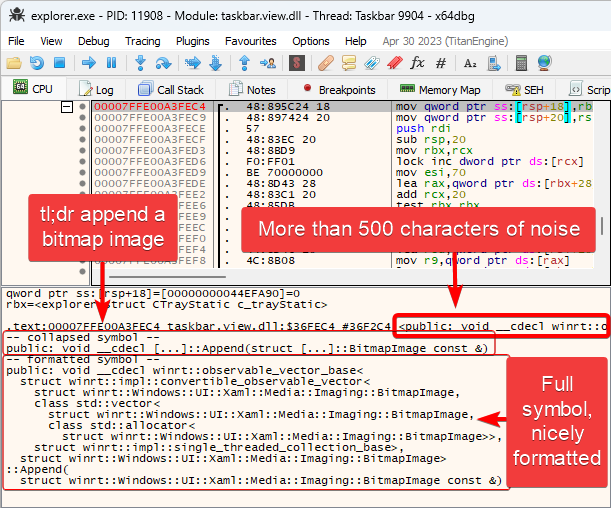Open the Tracing menu

tap(143, 41)
